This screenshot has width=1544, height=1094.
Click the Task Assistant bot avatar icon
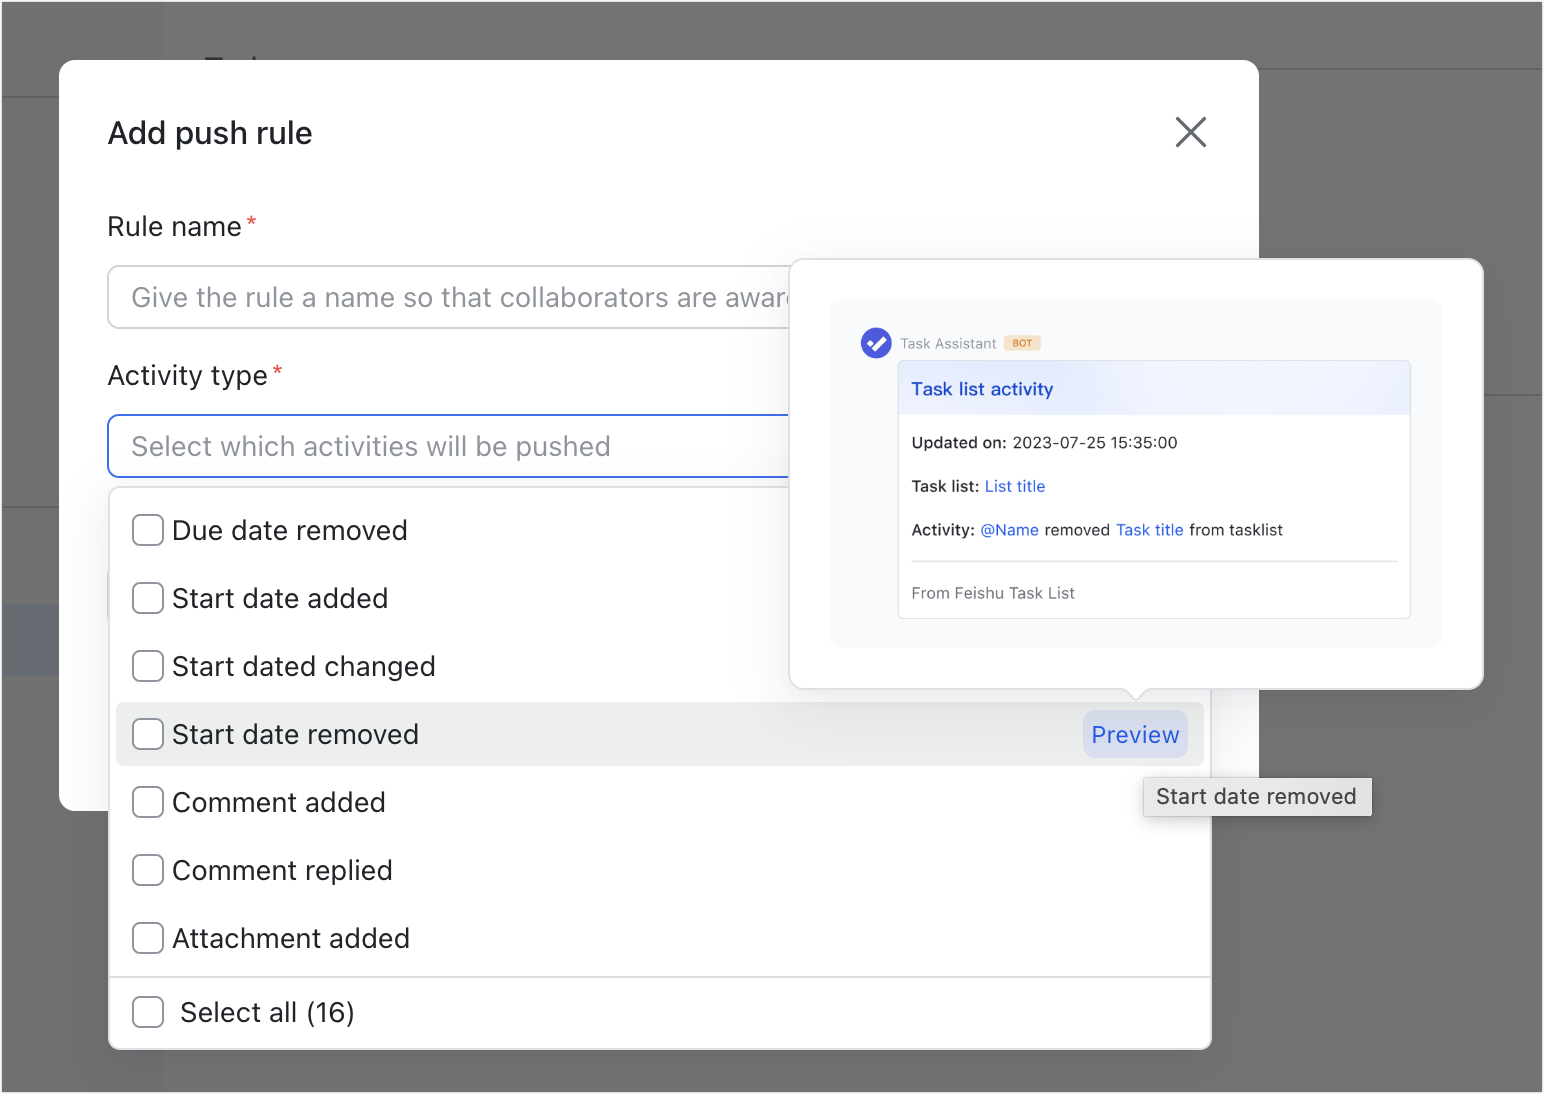pyautogui.click(x=875, y=342)
